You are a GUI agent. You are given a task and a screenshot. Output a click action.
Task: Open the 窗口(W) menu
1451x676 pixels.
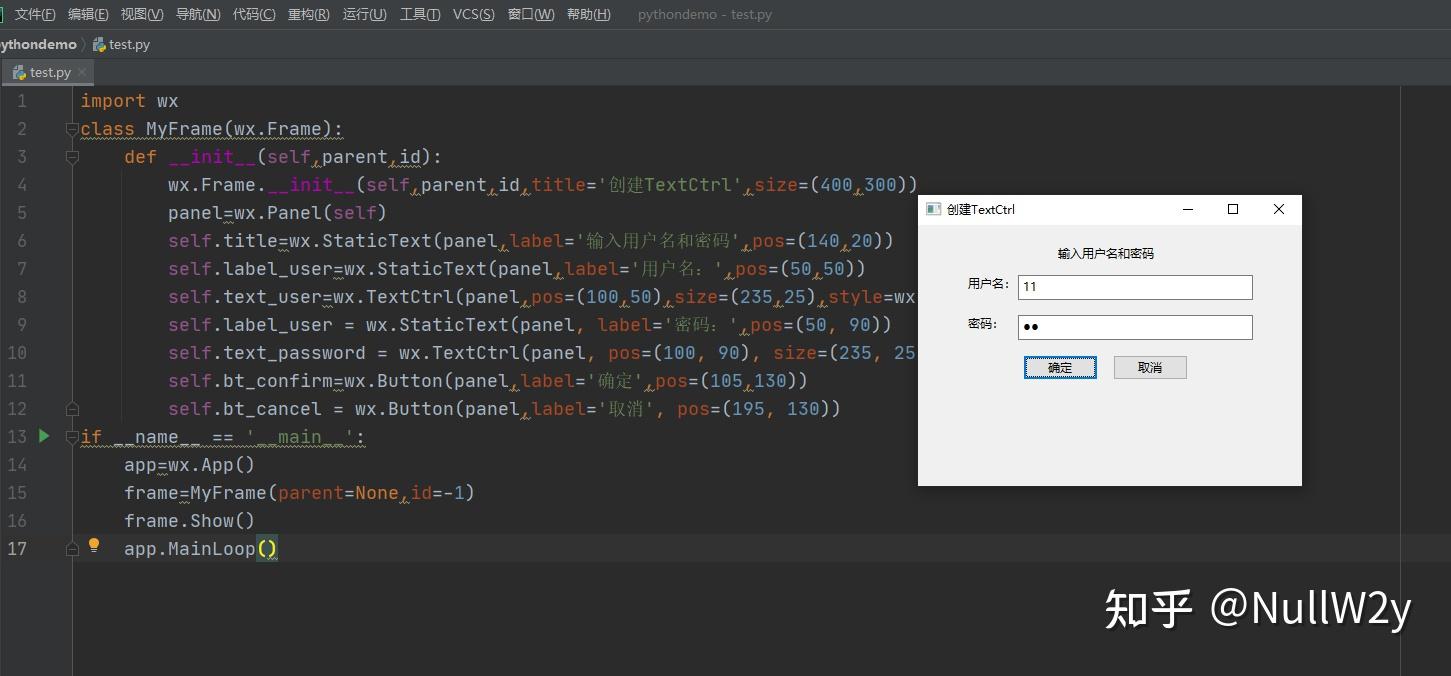point(531,14)
